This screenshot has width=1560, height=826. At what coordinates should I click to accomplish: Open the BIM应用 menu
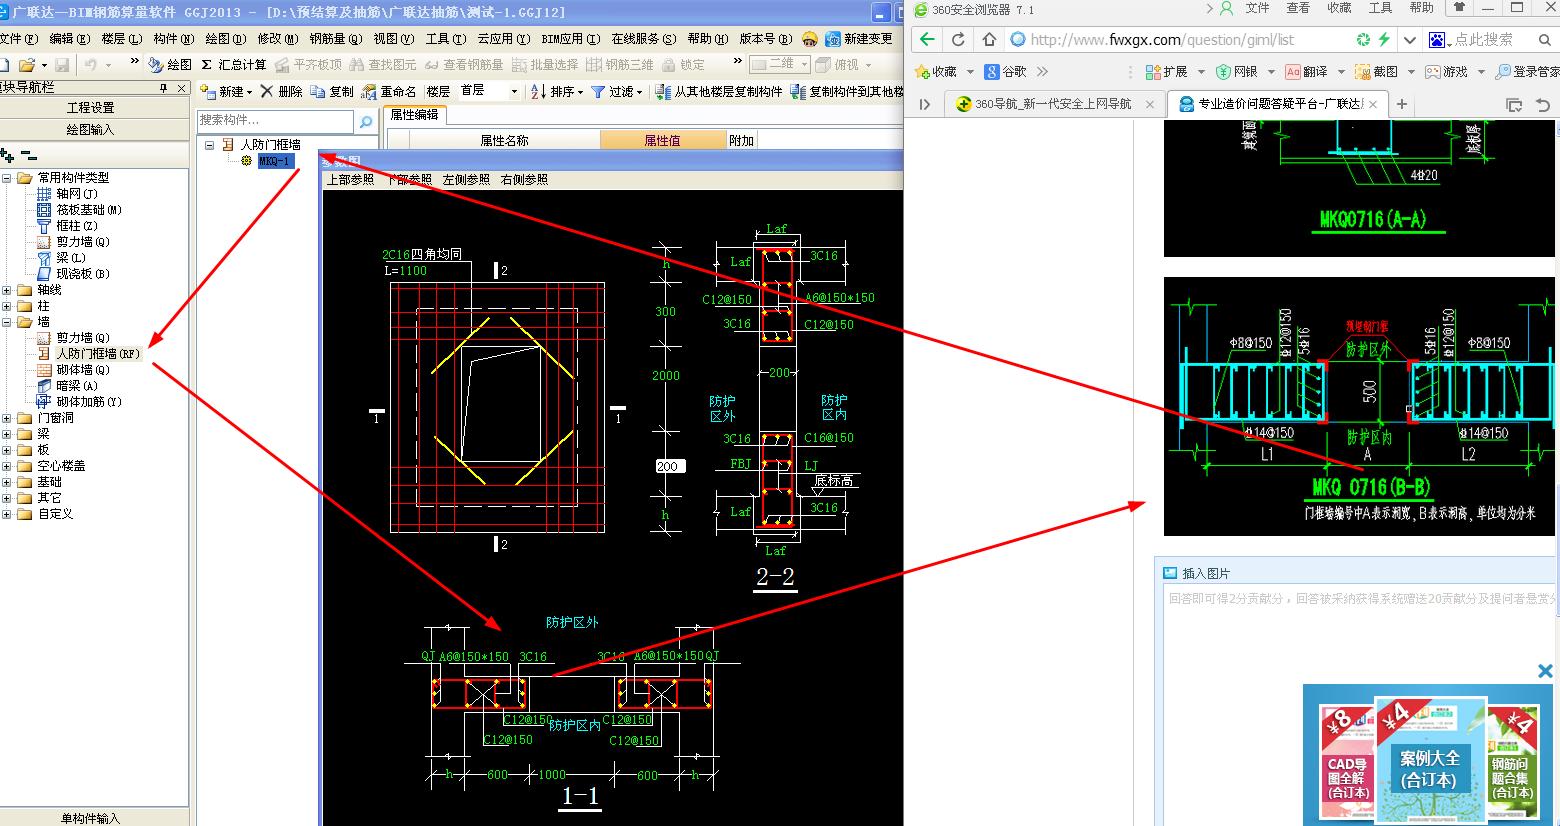[x=570, y=39]
